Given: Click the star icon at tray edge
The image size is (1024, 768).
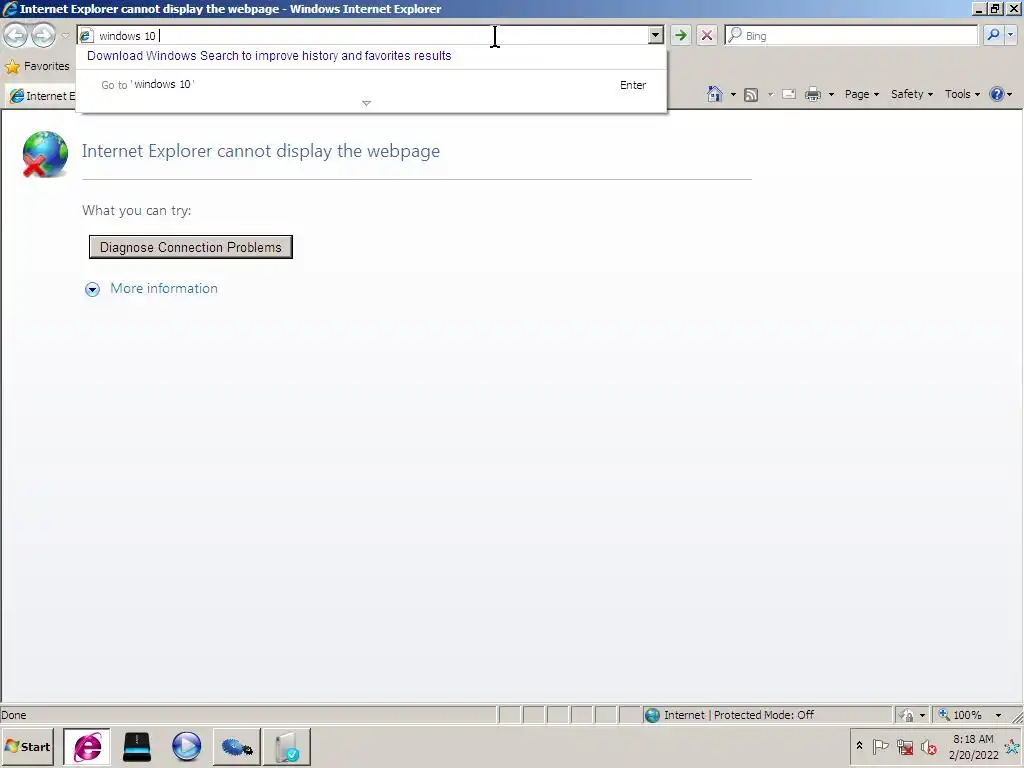Looking at the screenshot, I should [x=1014, y=746].
